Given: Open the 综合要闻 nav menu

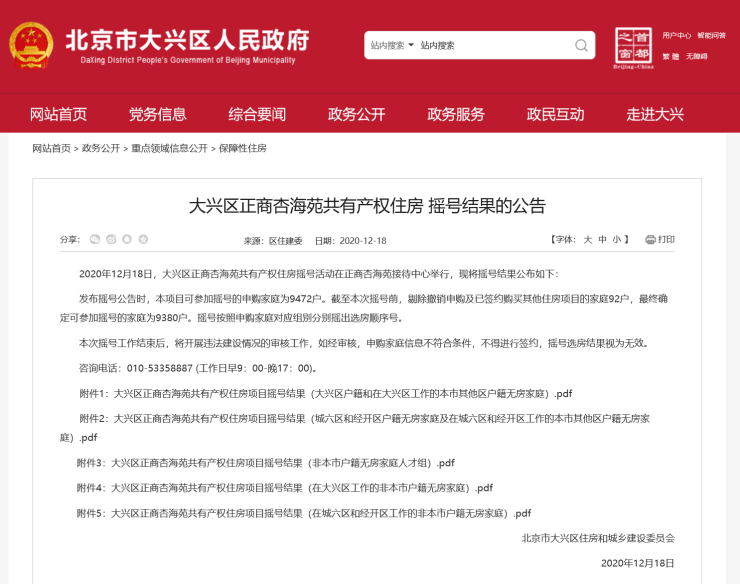Looking at the screenshot, I should pos(257,114).
